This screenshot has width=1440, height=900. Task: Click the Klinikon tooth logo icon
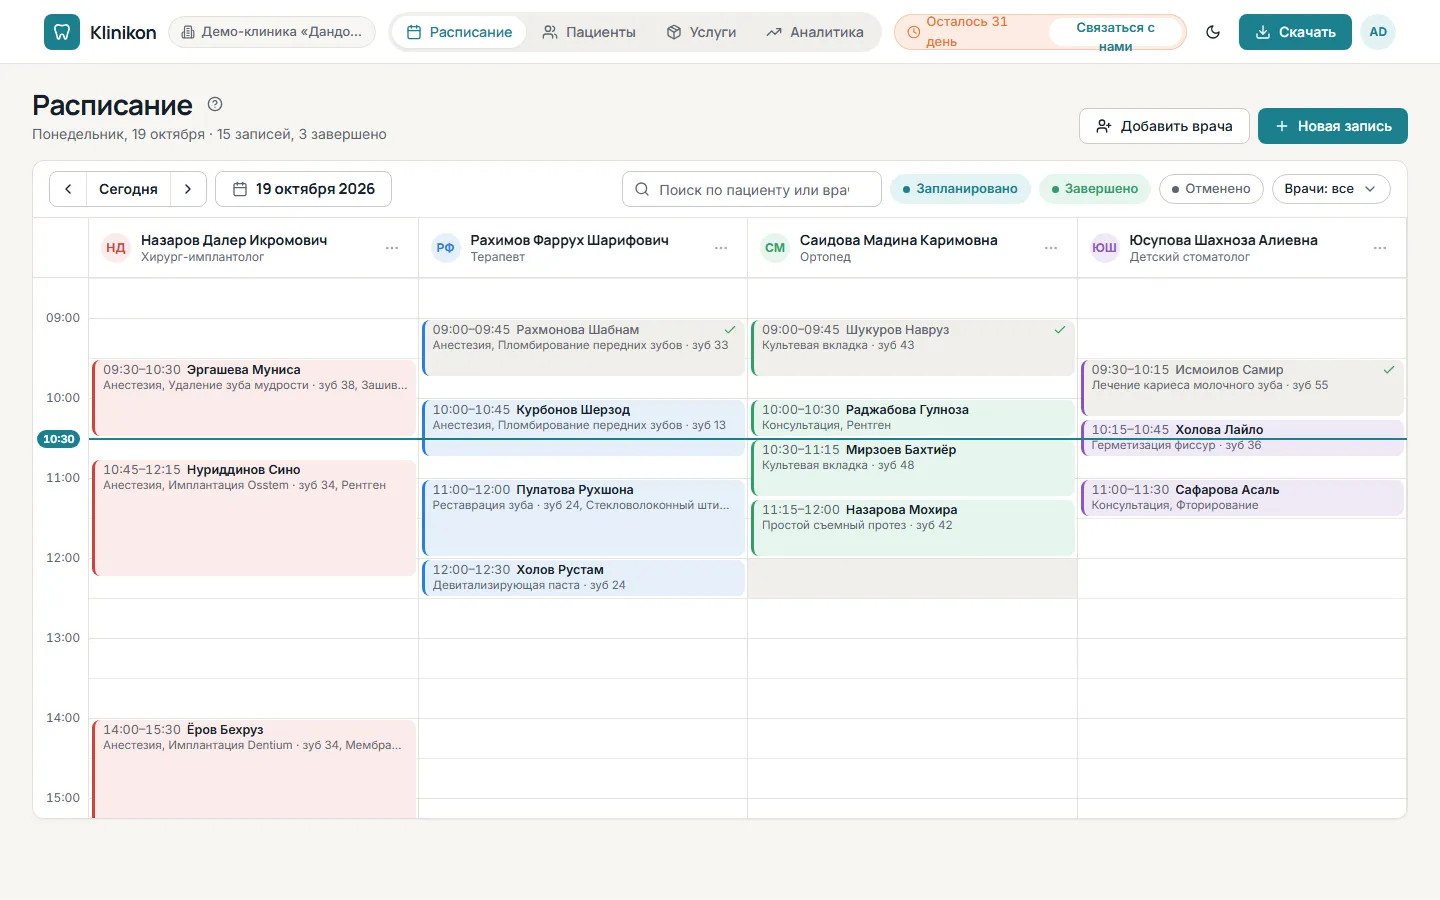(62, 32)
